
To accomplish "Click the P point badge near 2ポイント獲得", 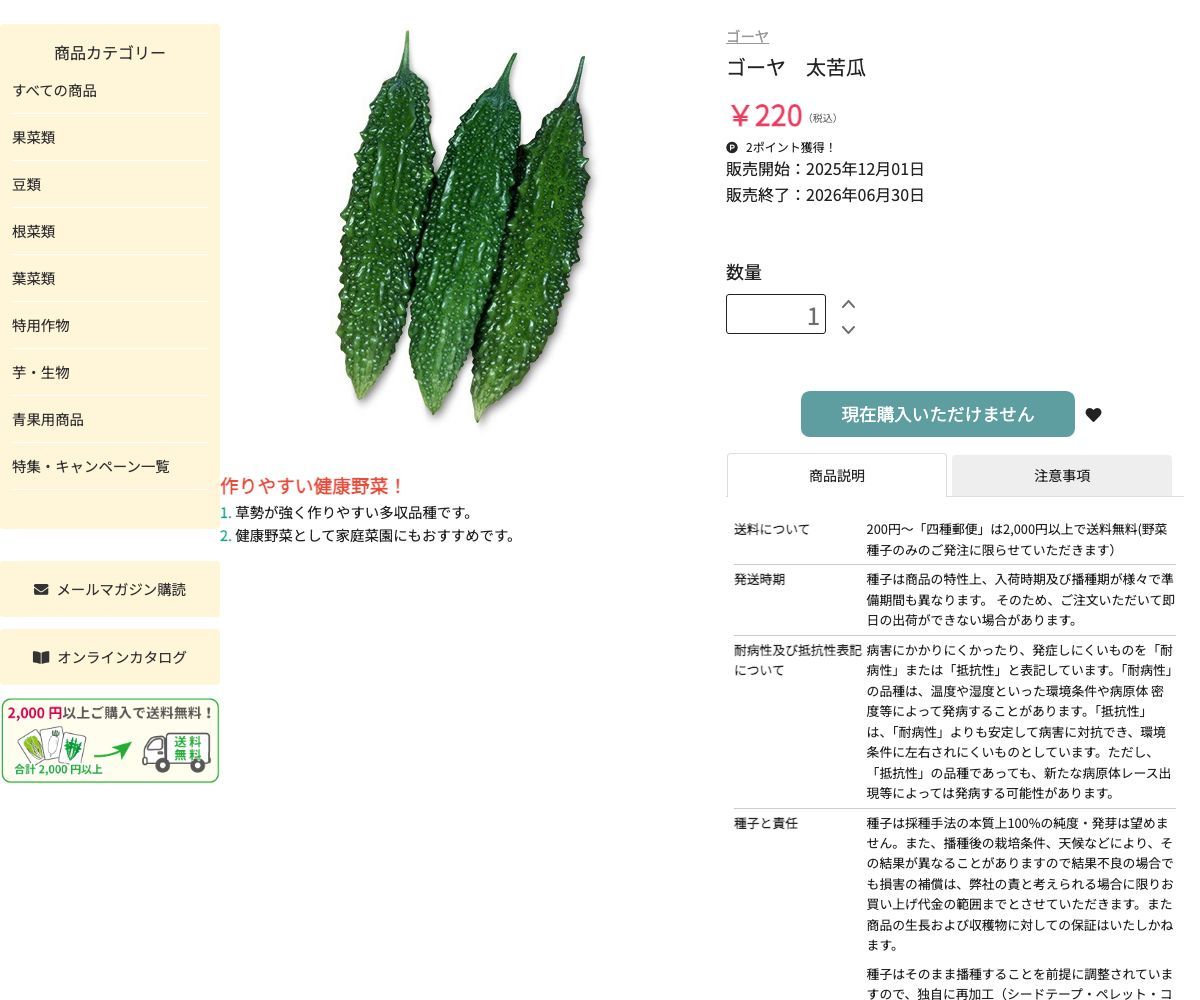I will coord(731,147).
